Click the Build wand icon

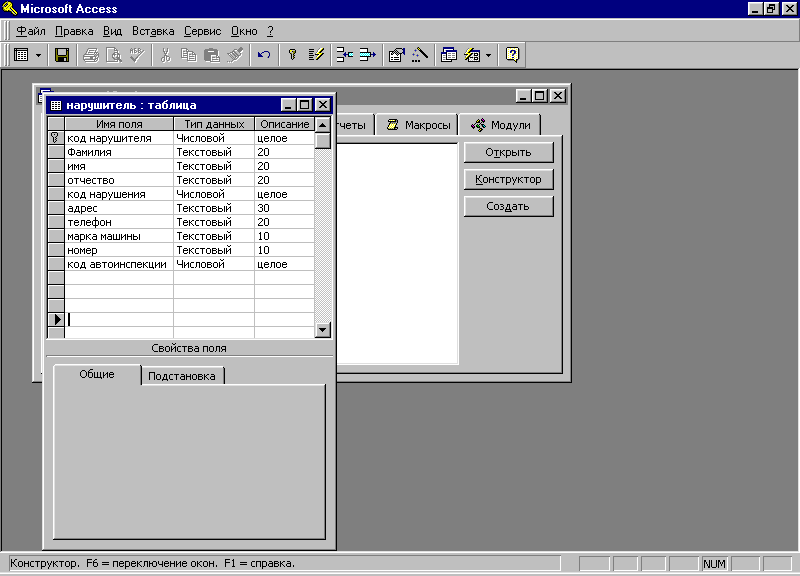coord(419,55)
